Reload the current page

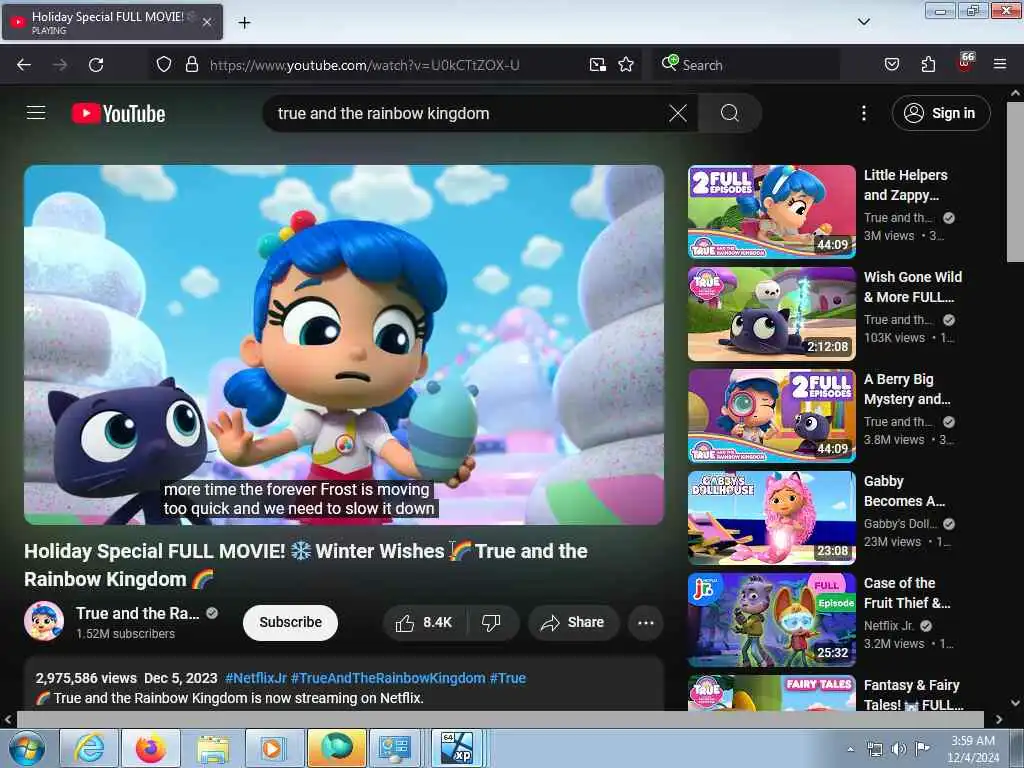pyautogui.click(x=96, y=65)
